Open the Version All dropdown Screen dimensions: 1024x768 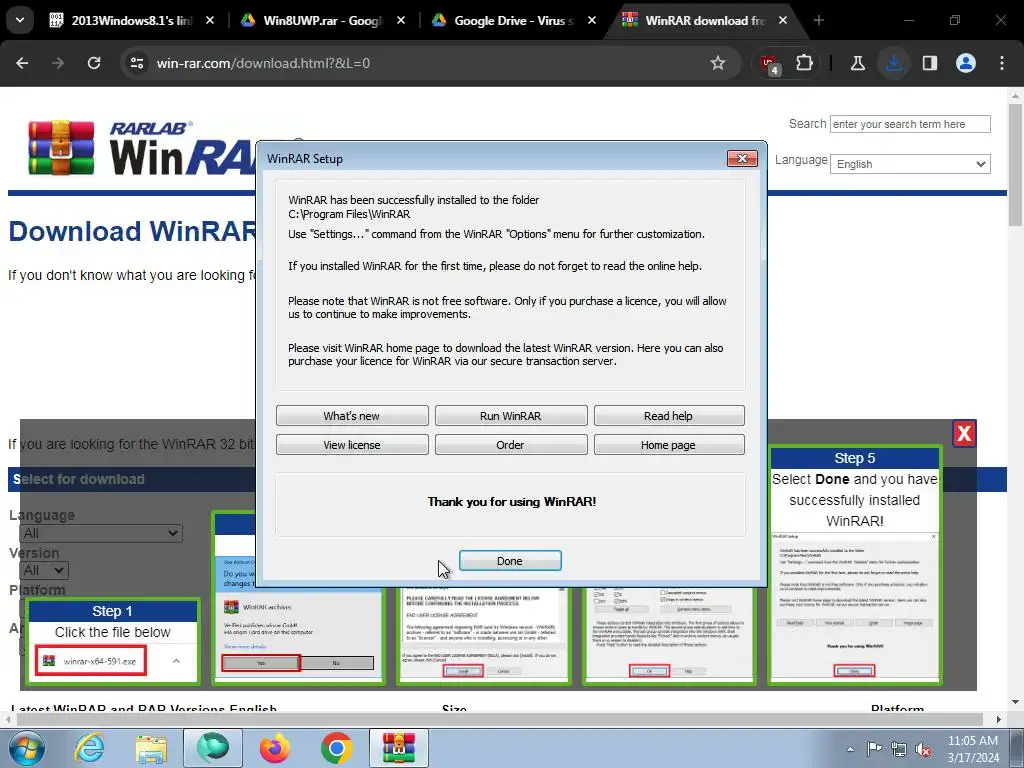tap(44, 570)
